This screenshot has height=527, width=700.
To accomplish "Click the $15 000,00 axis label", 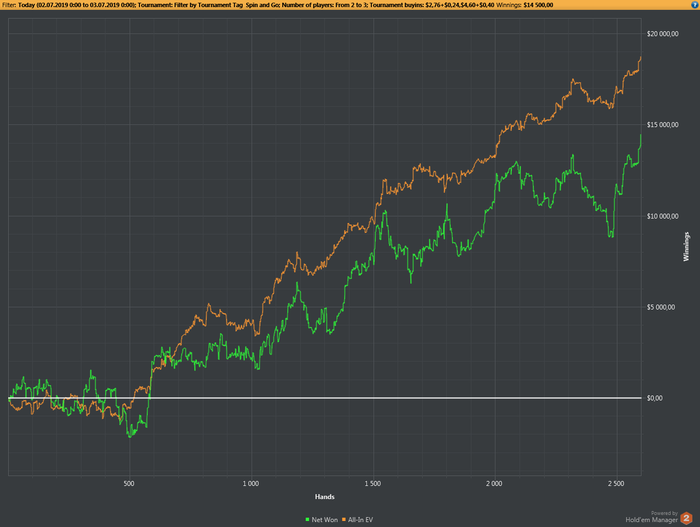I will (662, 125).
